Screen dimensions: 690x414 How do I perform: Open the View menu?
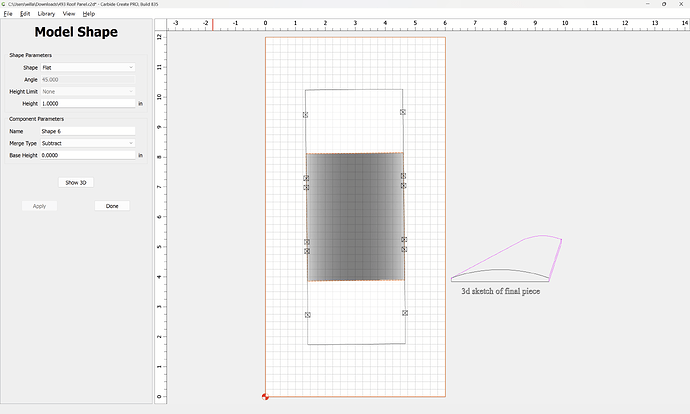click(x=68, y=14)
